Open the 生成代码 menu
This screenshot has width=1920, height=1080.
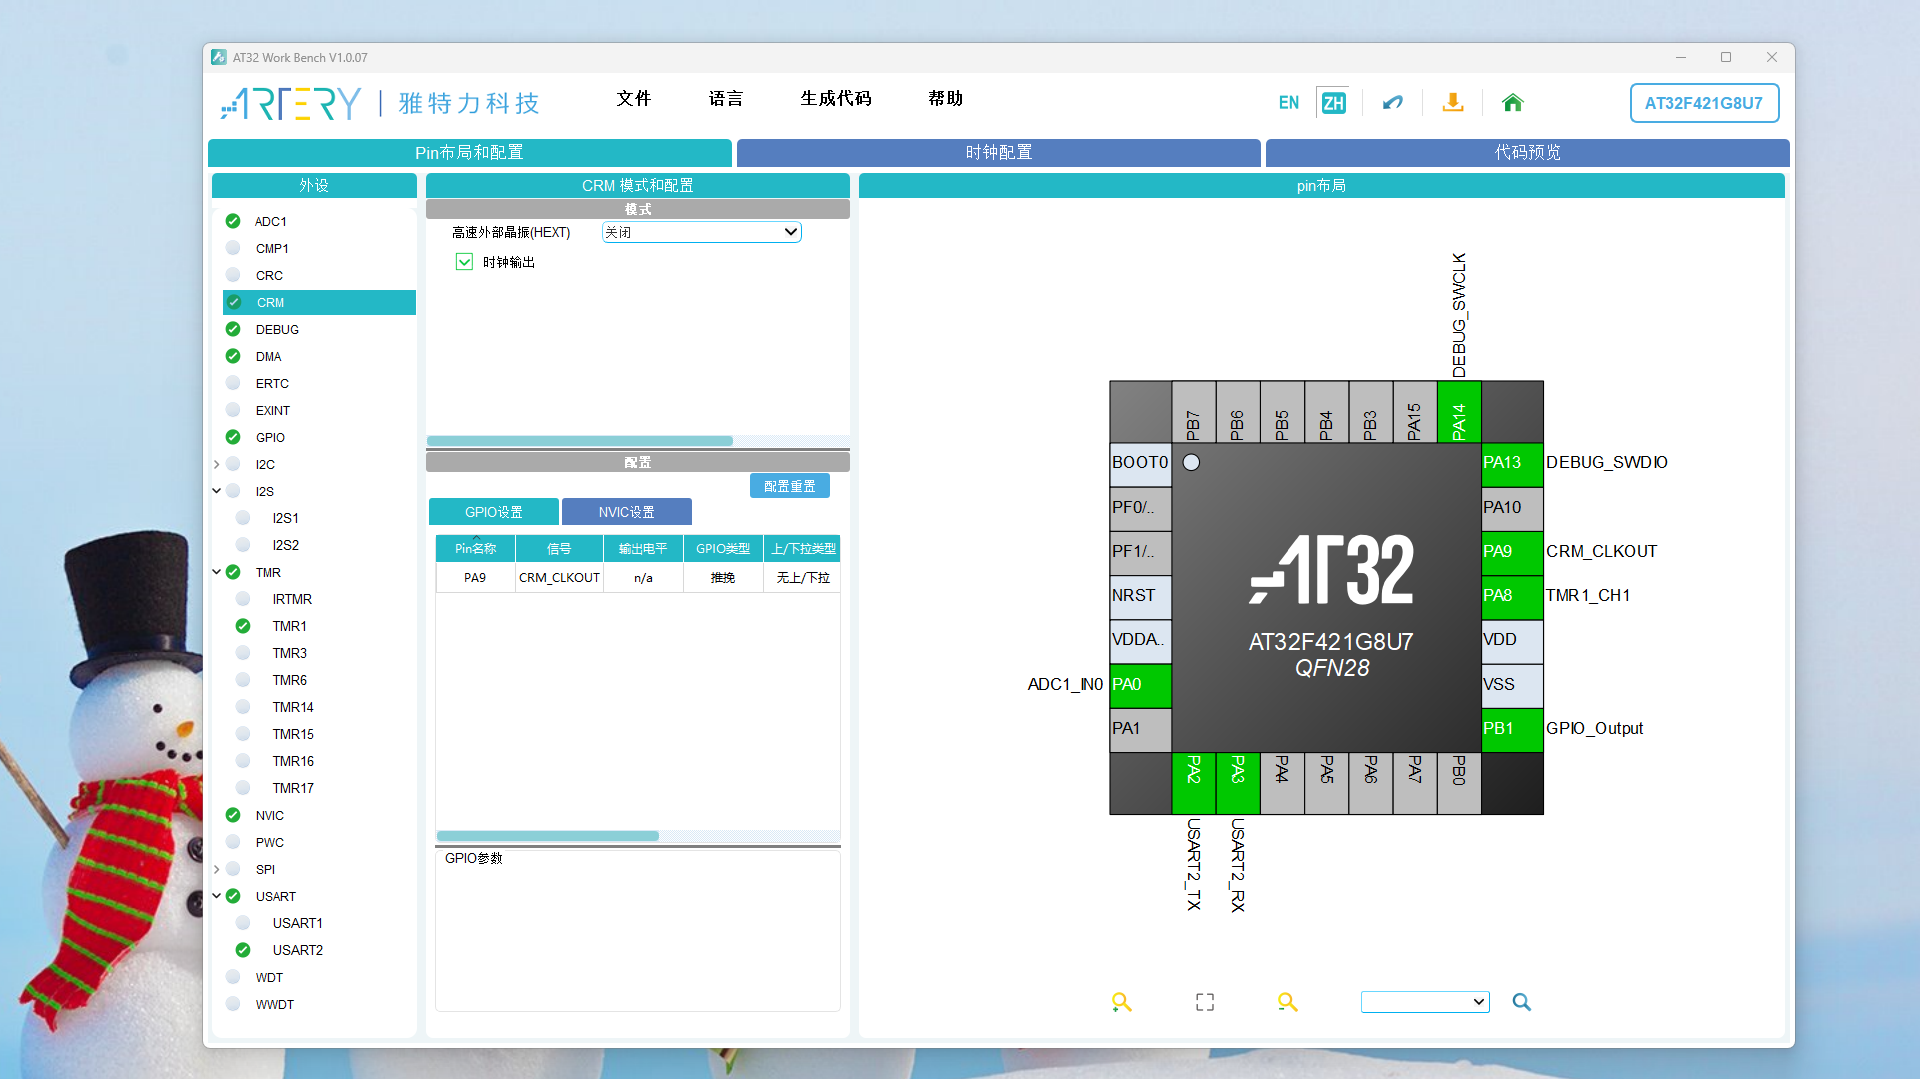tap(835, 98)
